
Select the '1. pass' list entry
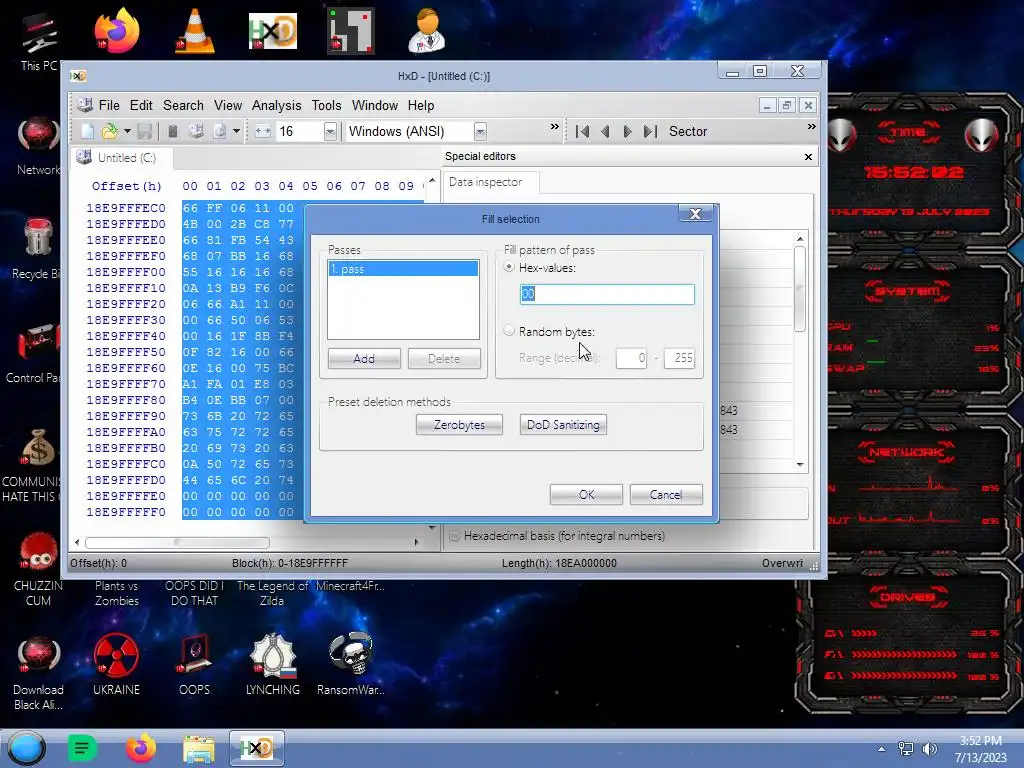point(403,268)
